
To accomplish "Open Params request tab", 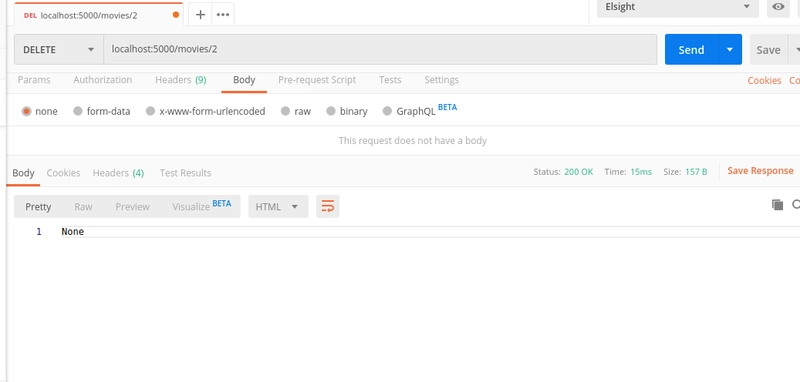I will [34, 80].
